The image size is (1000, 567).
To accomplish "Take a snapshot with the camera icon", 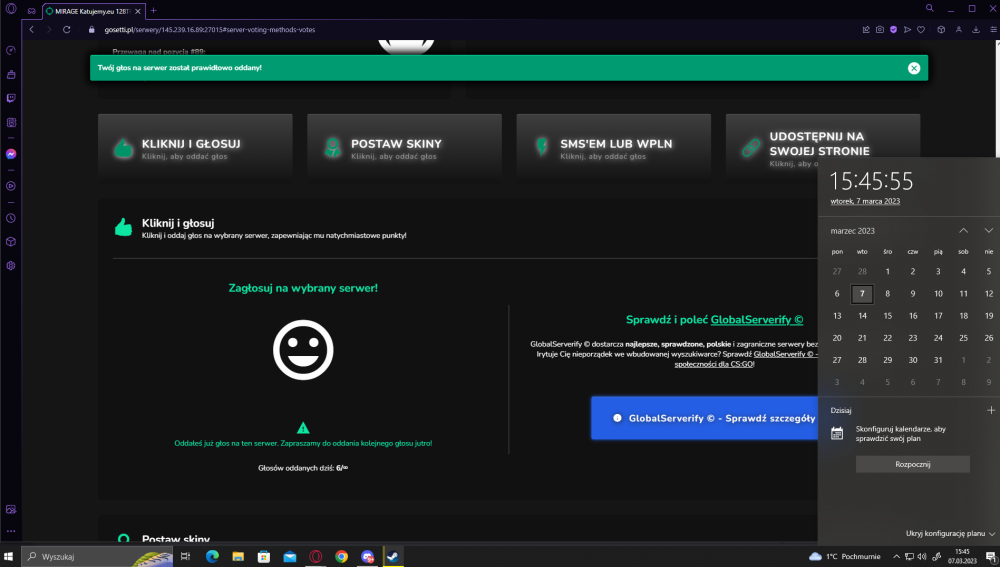I will [x=880, y=29].
